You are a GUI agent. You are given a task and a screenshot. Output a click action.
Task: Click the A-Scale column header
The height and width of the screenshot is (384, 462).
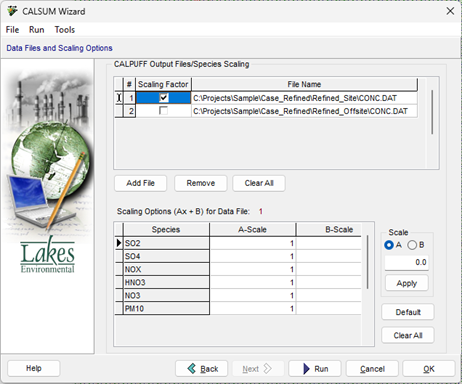(x=252, y=230)
